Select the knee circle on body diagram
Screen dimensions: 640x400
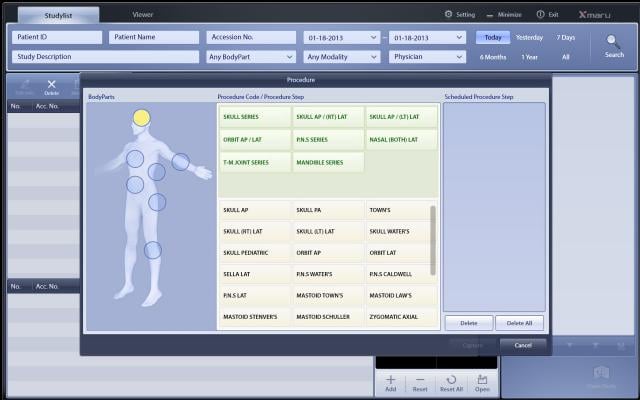tap(152, 249)
